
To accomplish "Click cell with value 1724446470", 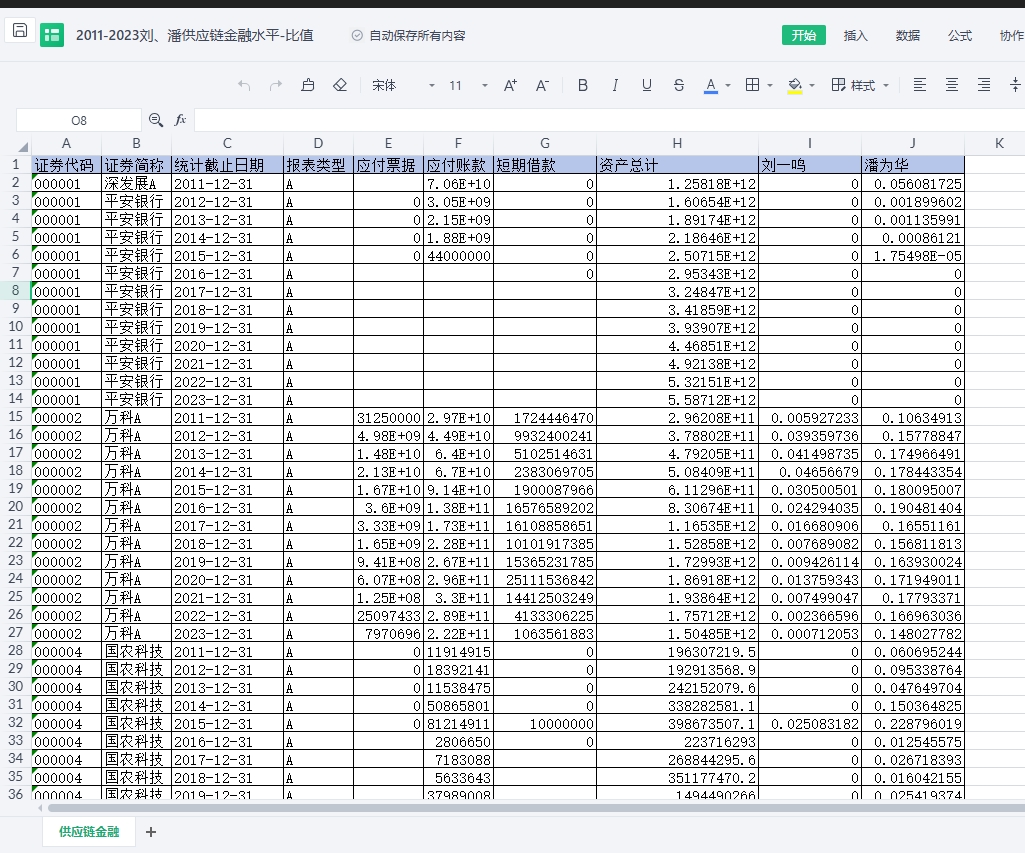I will click(x=545, y=418).
